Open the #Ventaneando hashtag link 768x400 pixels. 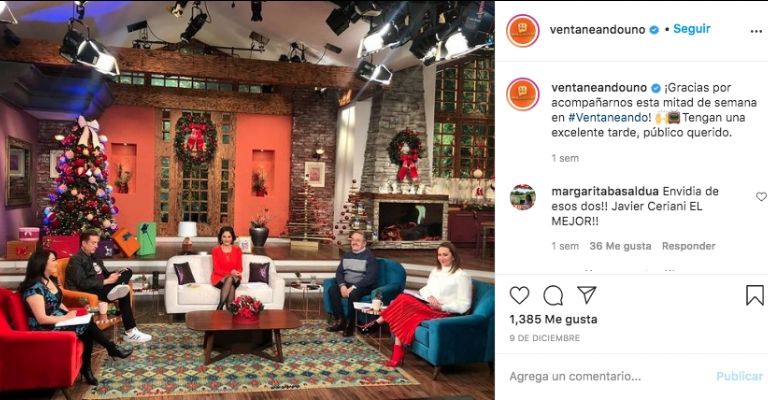[x=610, y=118]
